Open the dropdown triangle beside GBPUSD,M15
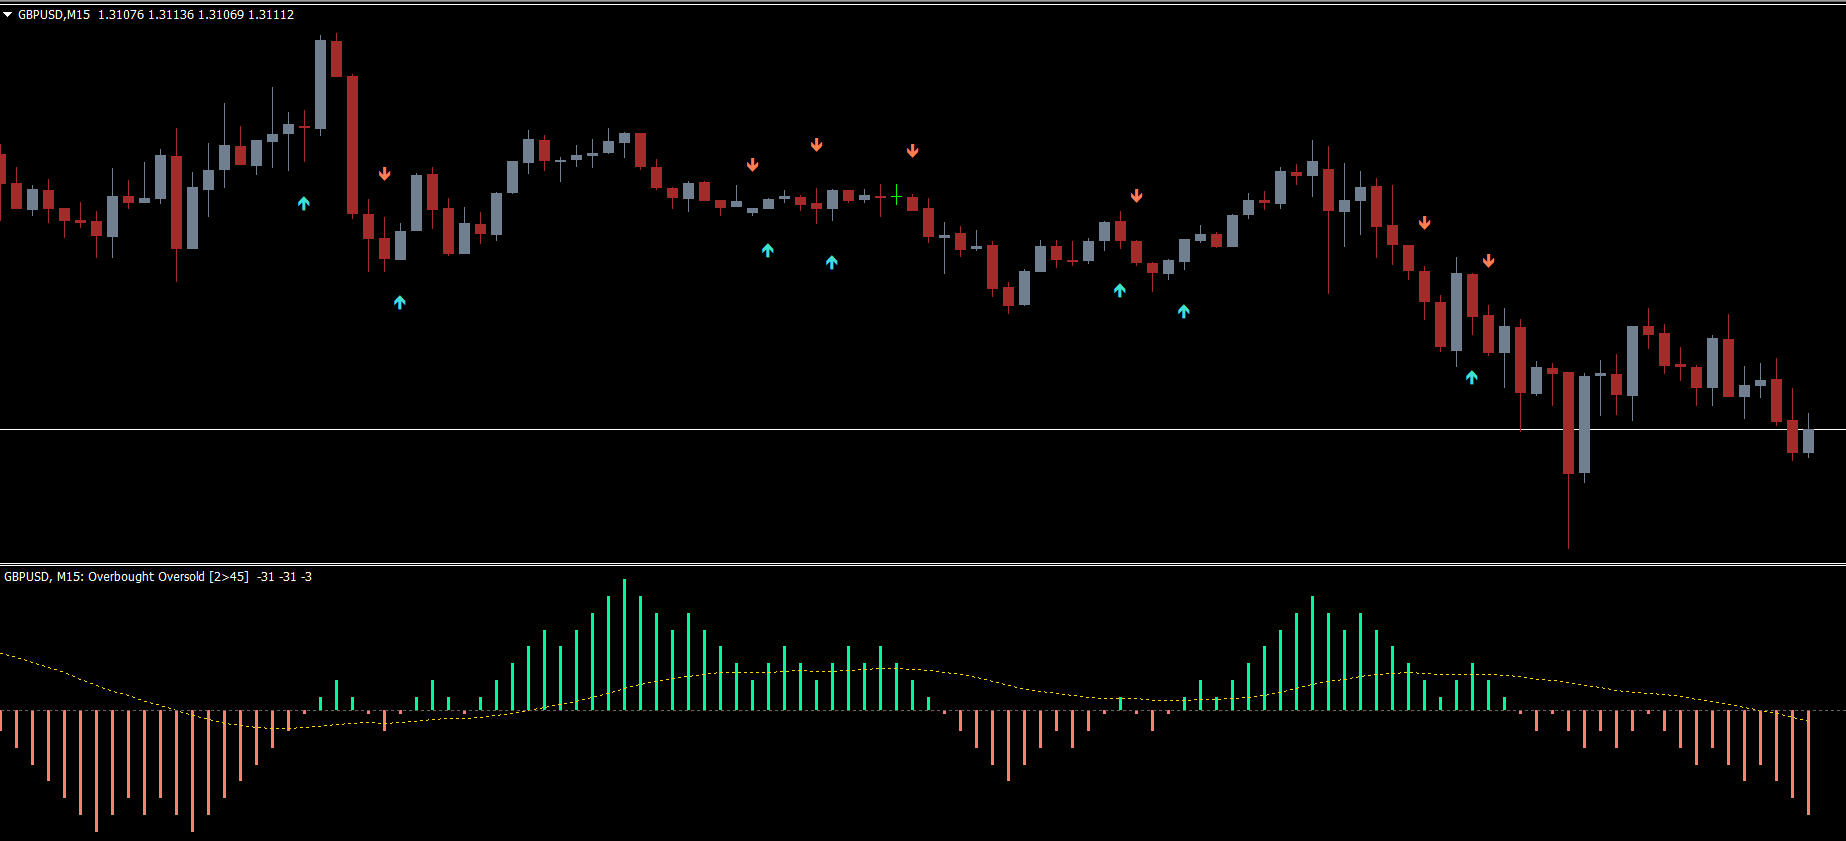The image size is (1846, 841). coord(8,15)
